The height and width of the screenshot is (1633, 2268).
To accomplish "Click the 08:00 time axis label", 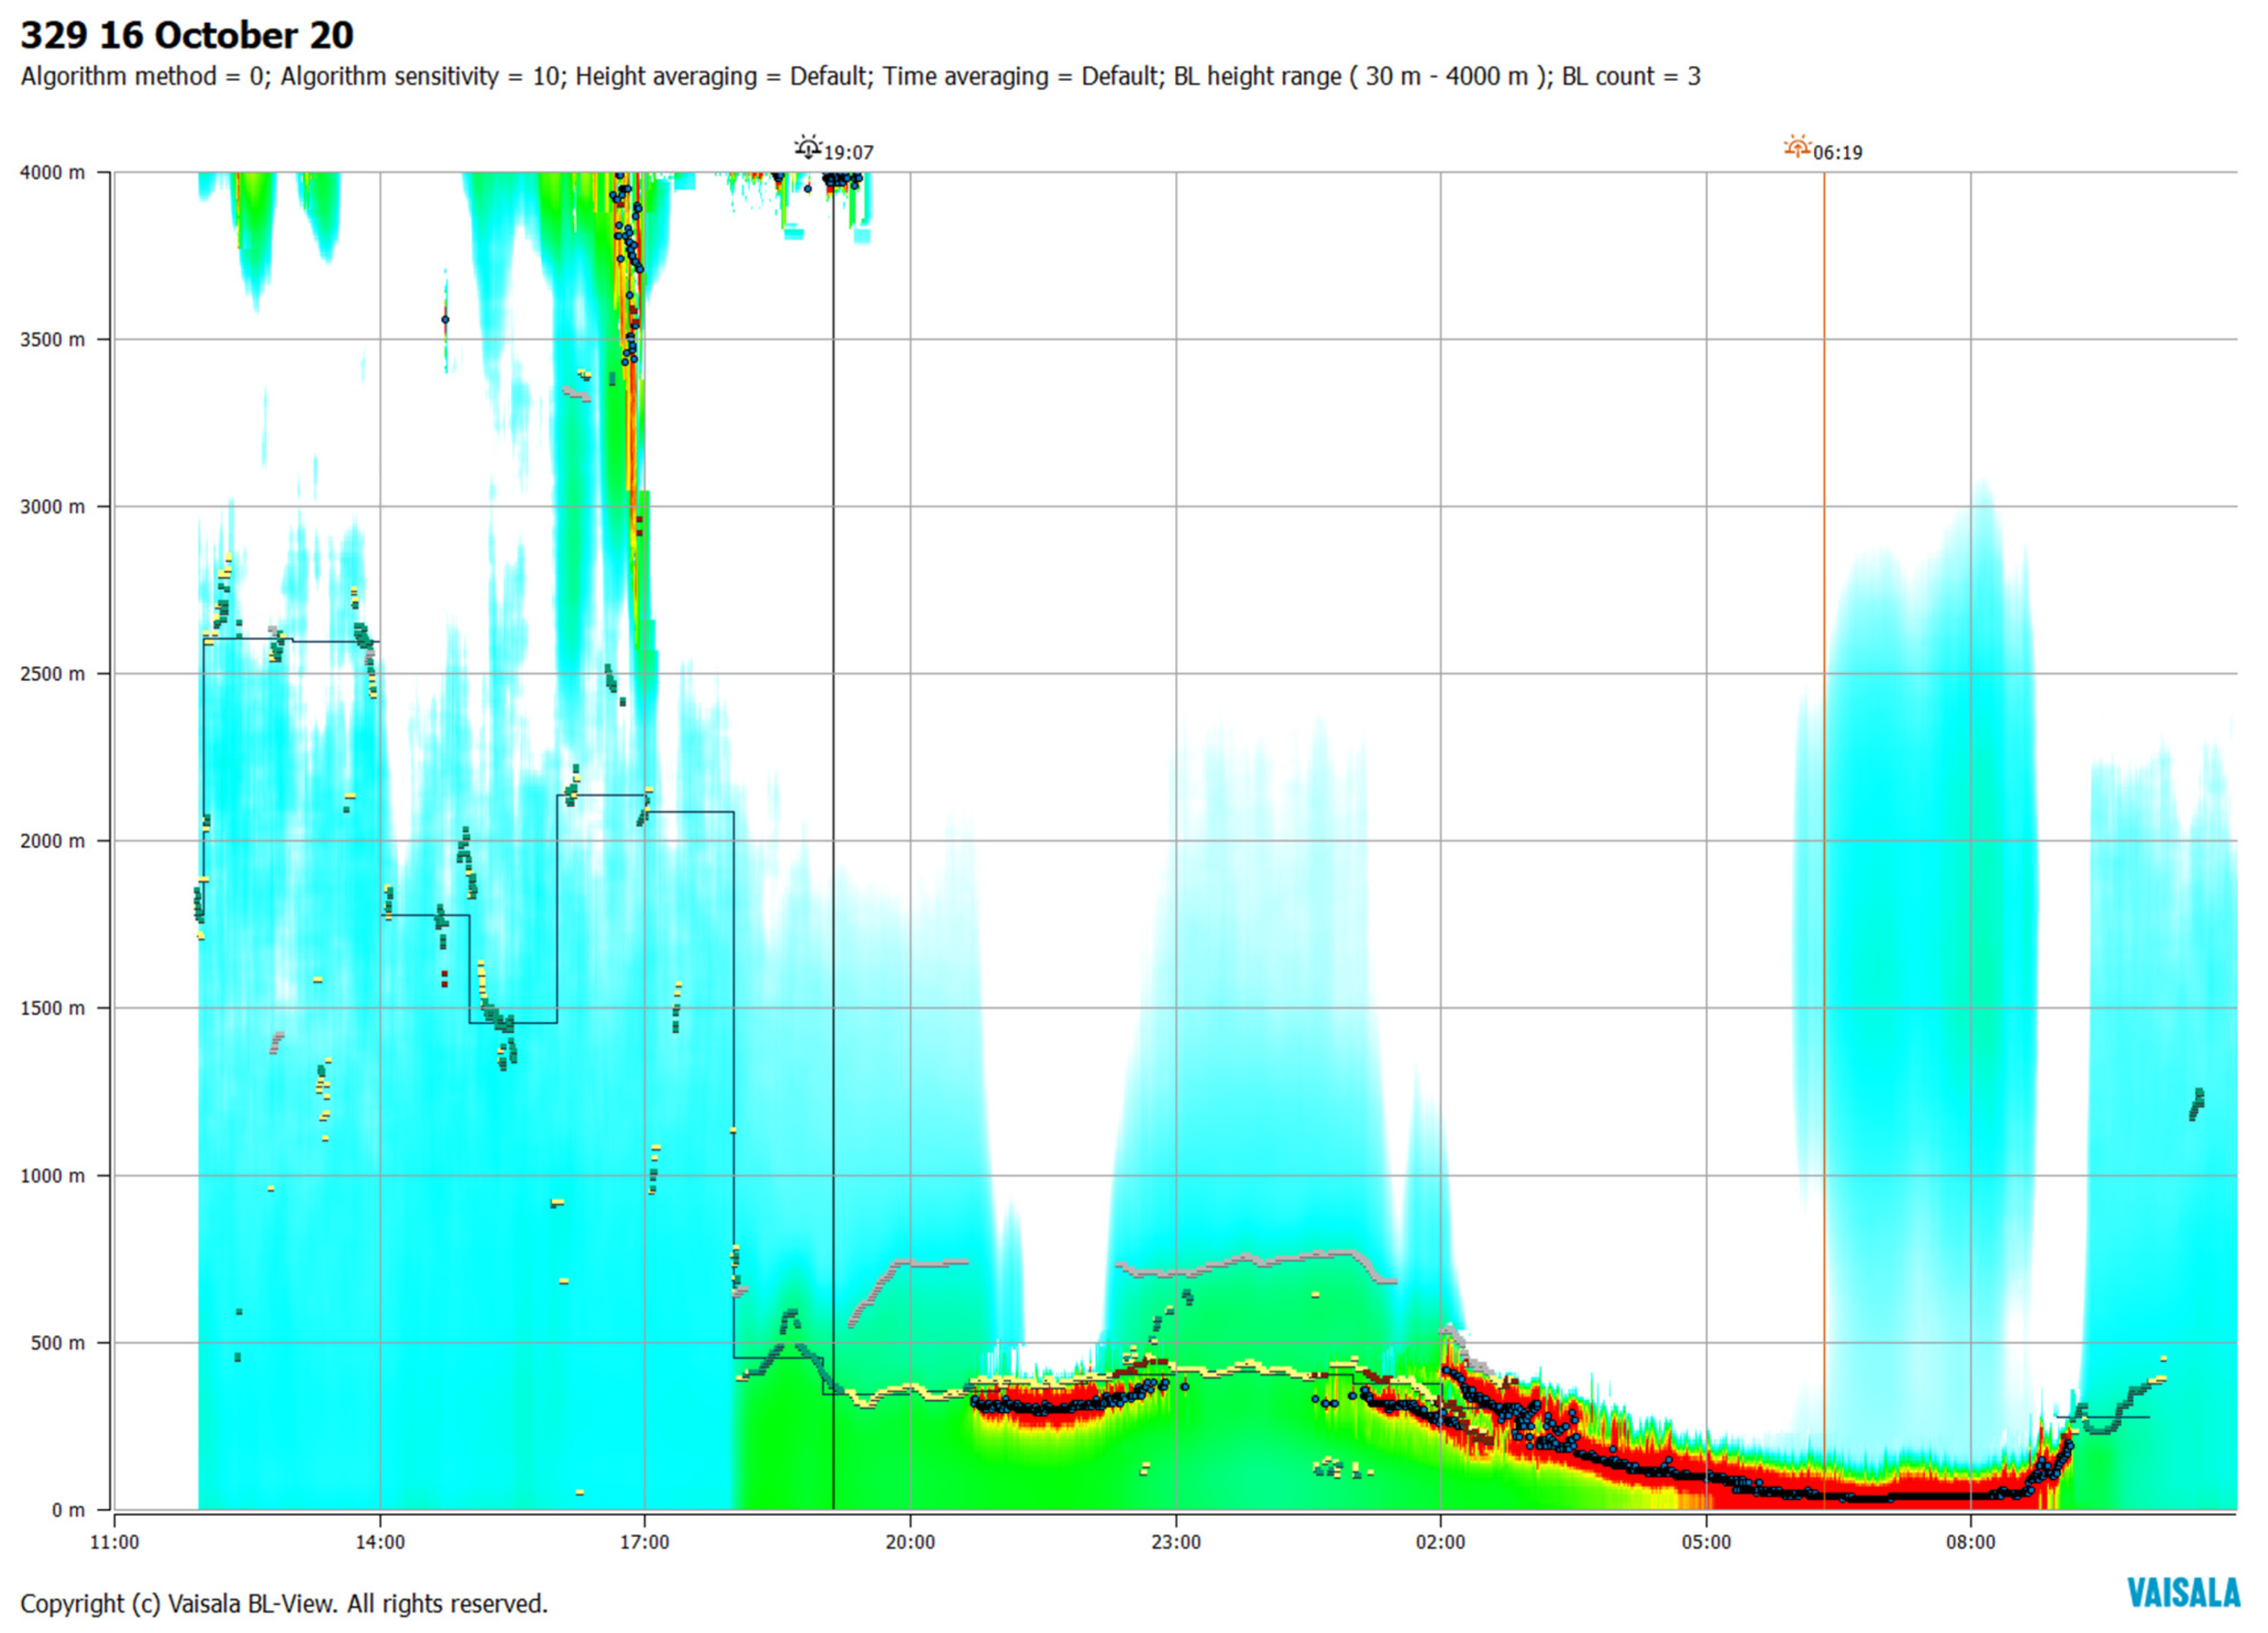I will point(1970,1542).
